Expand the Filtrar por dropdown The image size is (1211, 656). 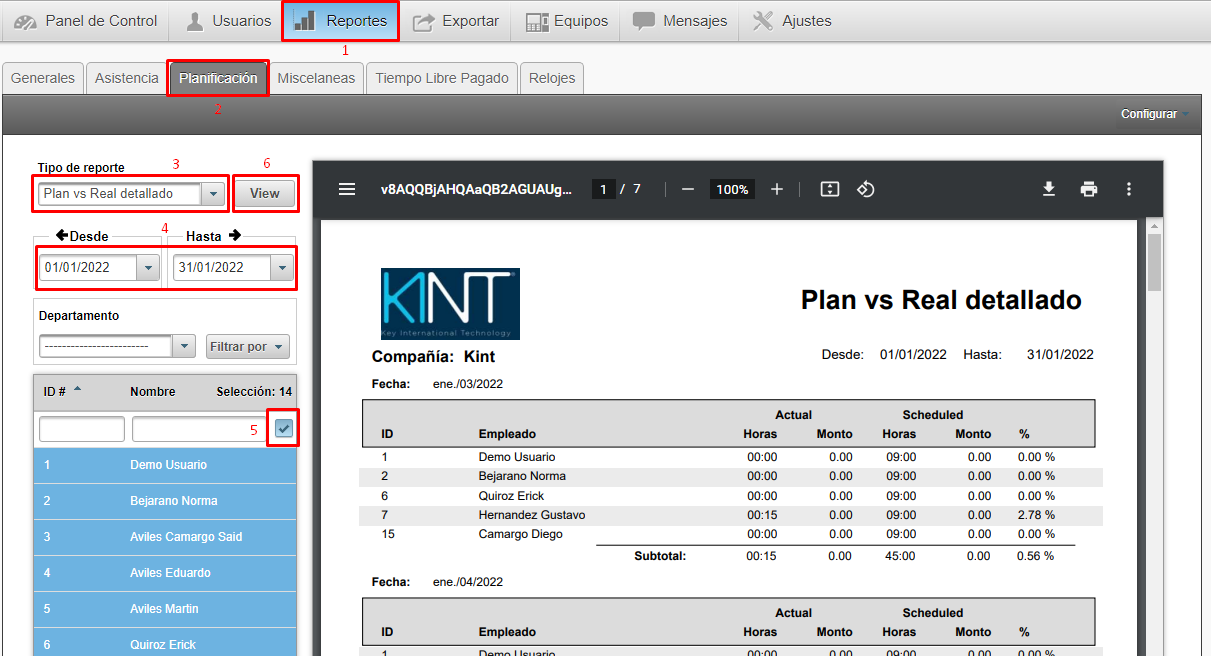point(247,346)
